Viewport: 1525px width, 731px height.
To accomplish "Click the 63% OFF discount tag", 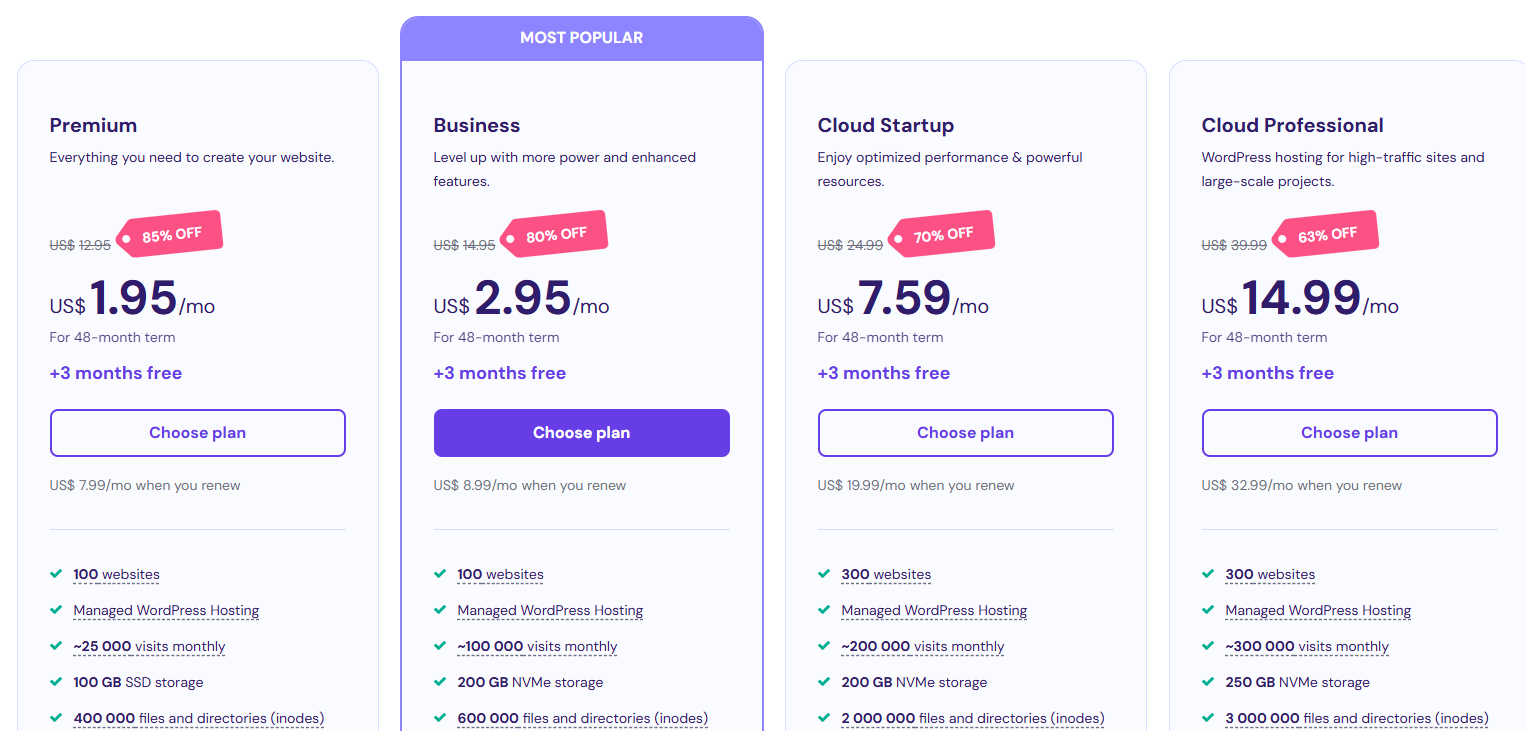I will [x=1326, y=235].
